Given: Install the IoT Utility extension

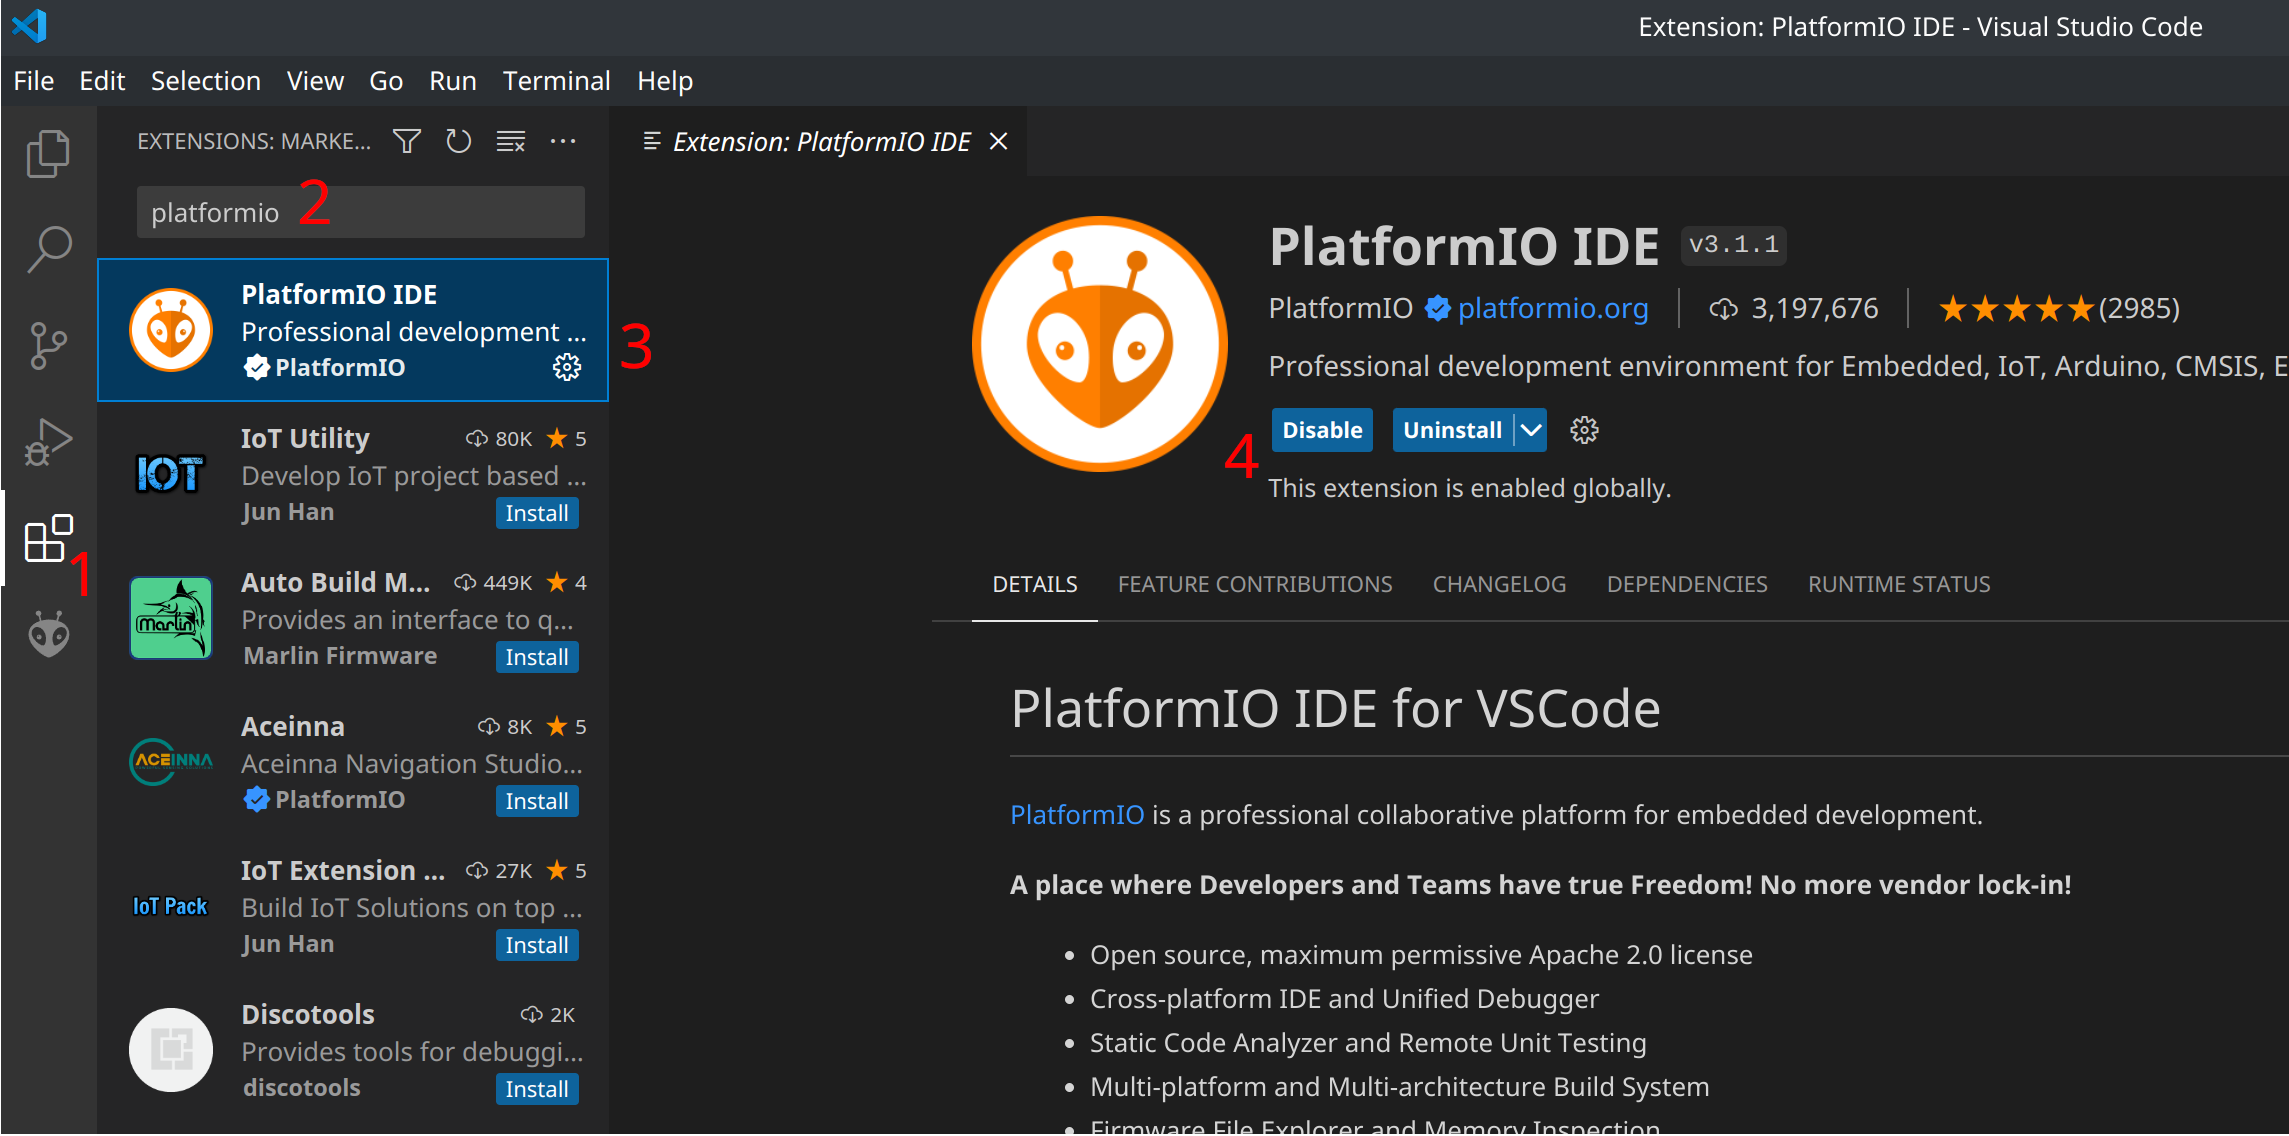Looking at the screenshot, I should [537, 513].
